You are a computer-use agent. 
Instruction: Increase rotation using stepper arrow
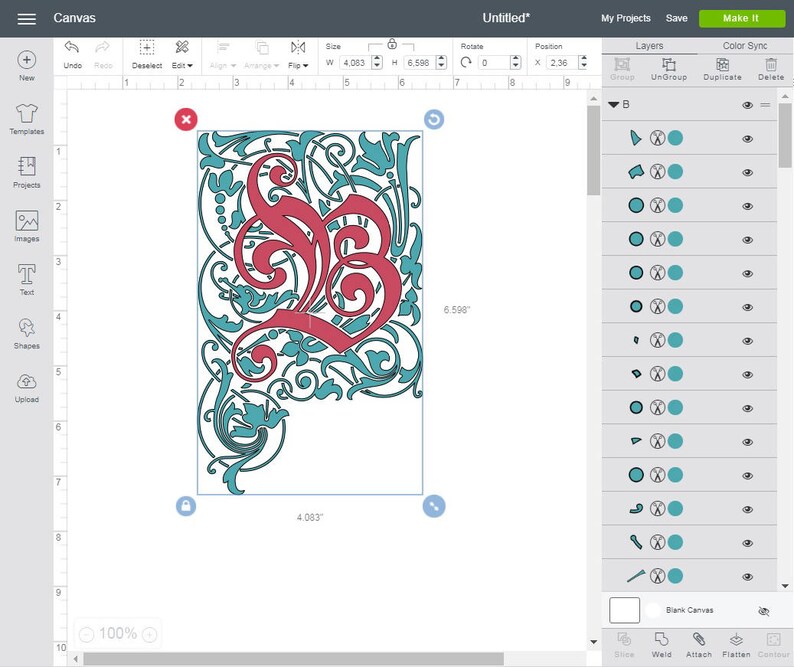click(x=515, y=59)
